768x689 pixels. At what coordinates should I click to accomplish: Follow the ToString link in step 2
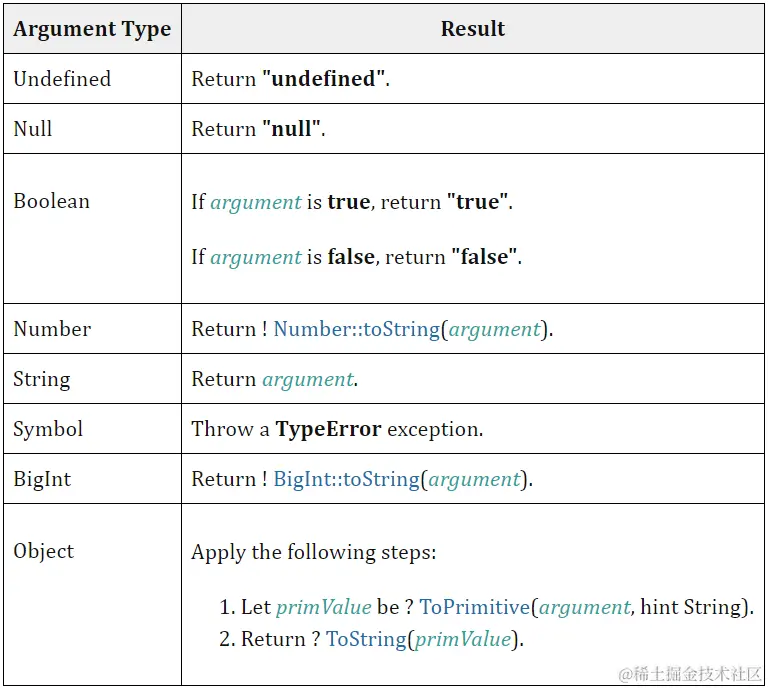[366, 639]
